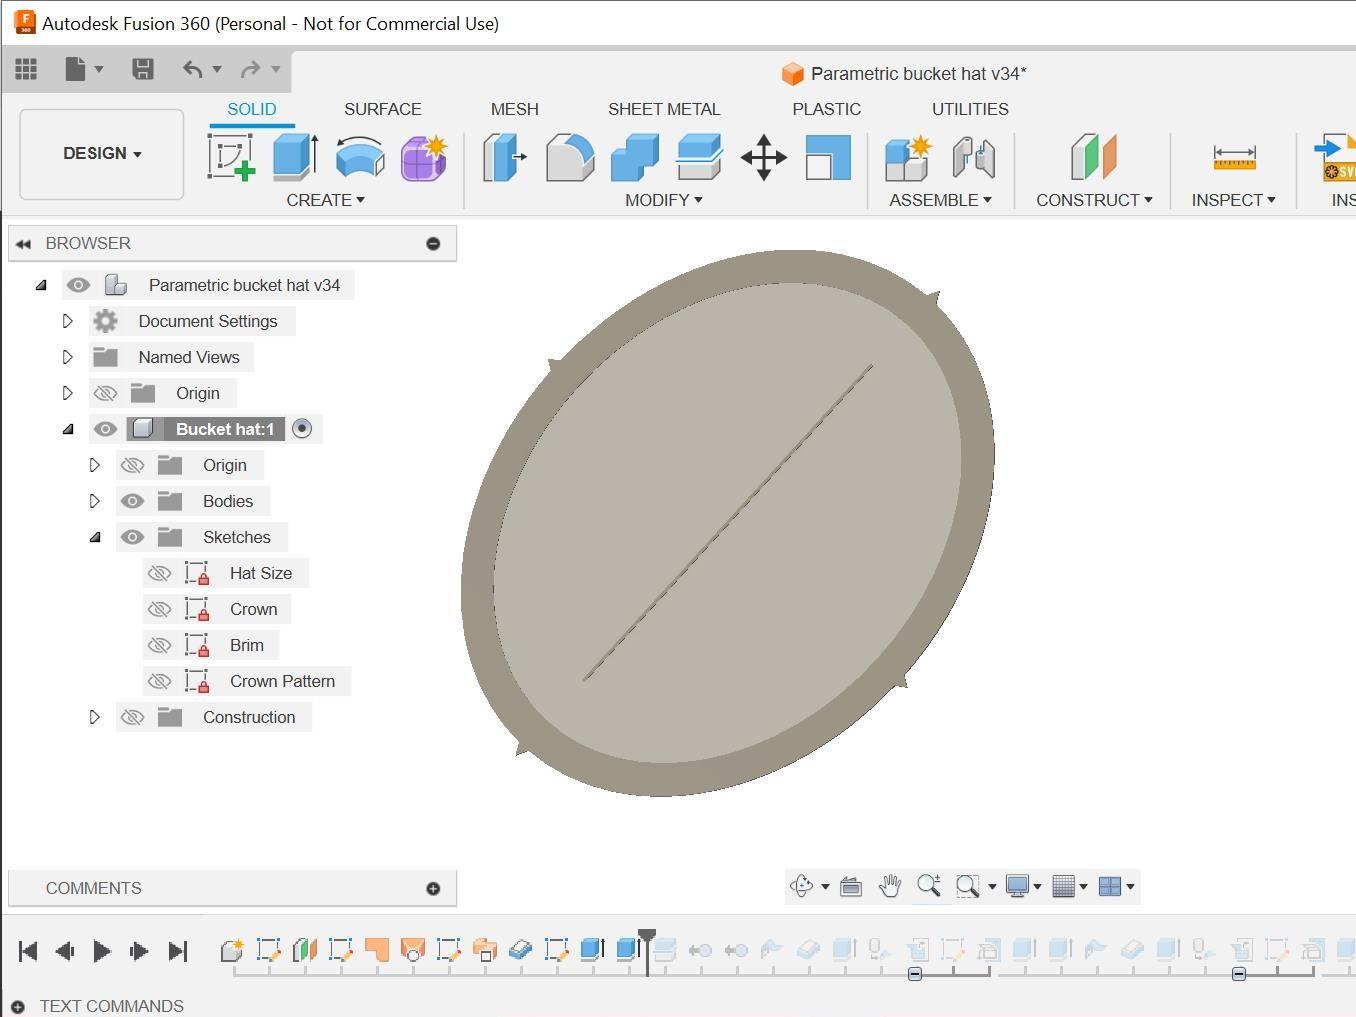This screenshot has width=1356, height=1017.
Task: Minimize the BROWSER panel with the minus button
Action: click(433, 243)
